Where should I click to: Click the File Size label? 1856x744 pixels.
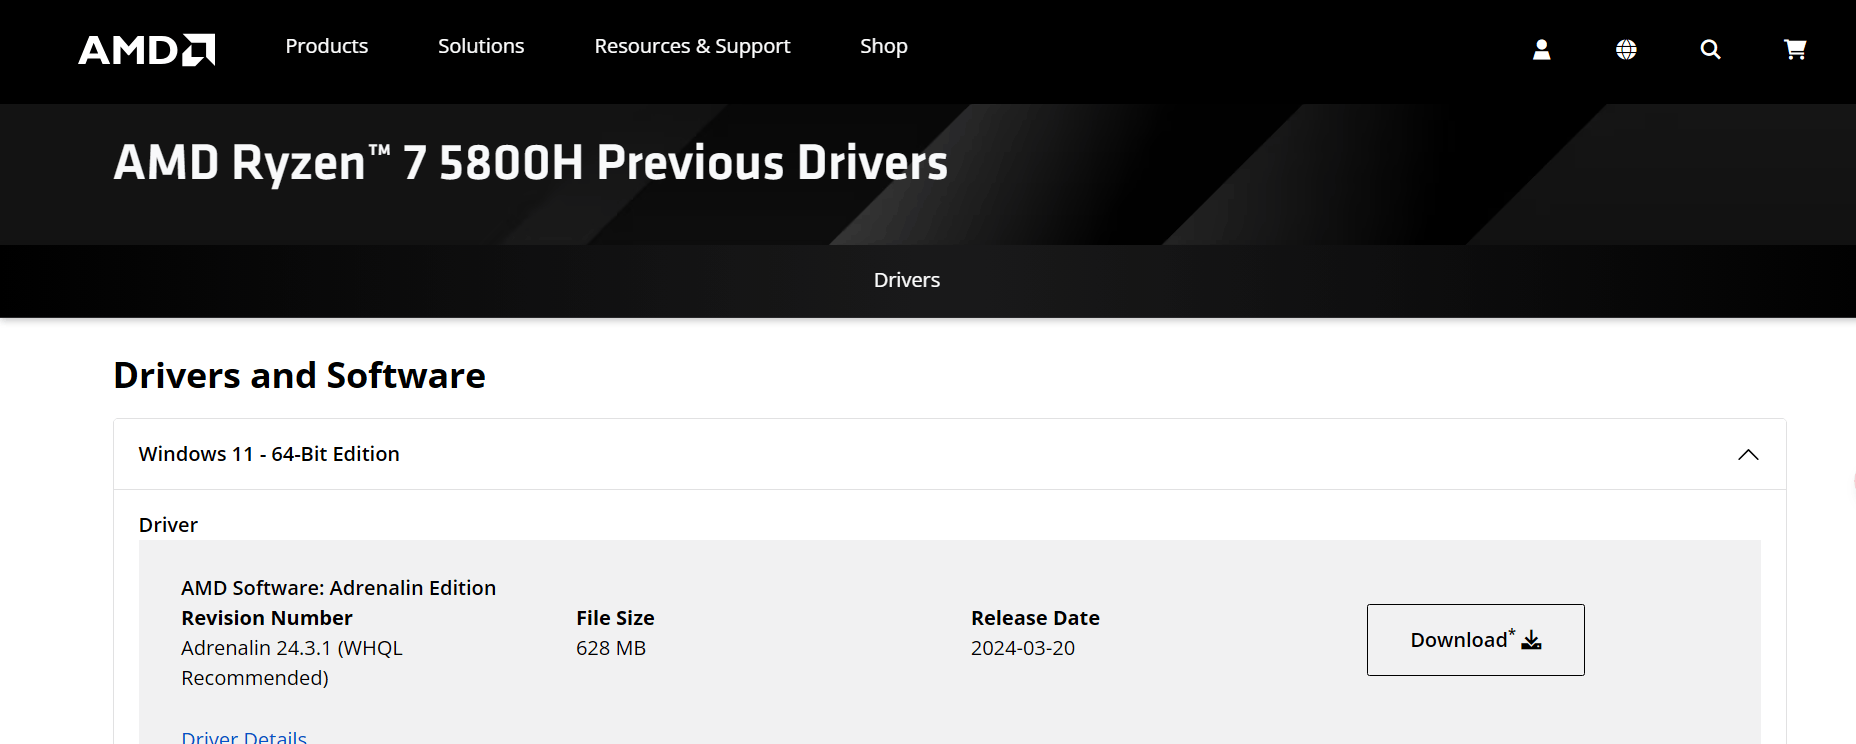click(615, 618)
